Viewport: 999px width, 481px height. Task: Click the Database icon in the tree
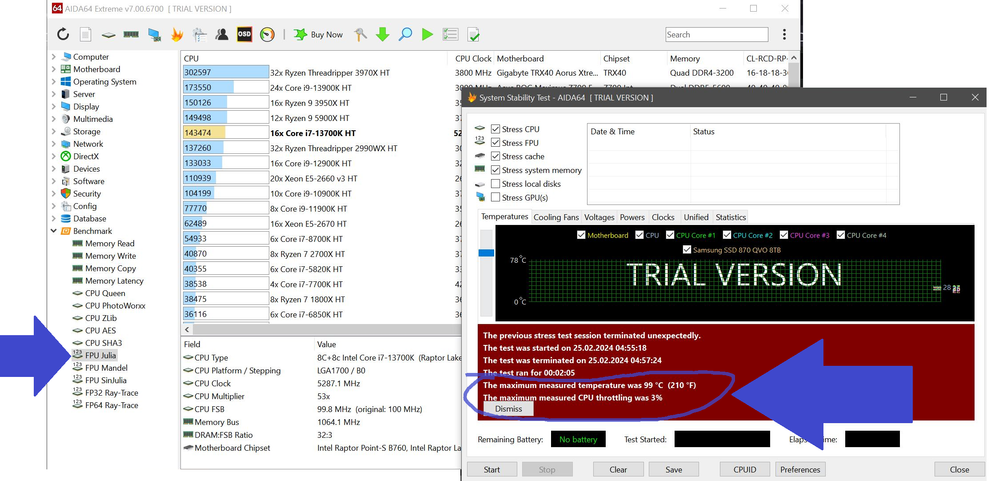pyautogui.click(x=66, y=219)
